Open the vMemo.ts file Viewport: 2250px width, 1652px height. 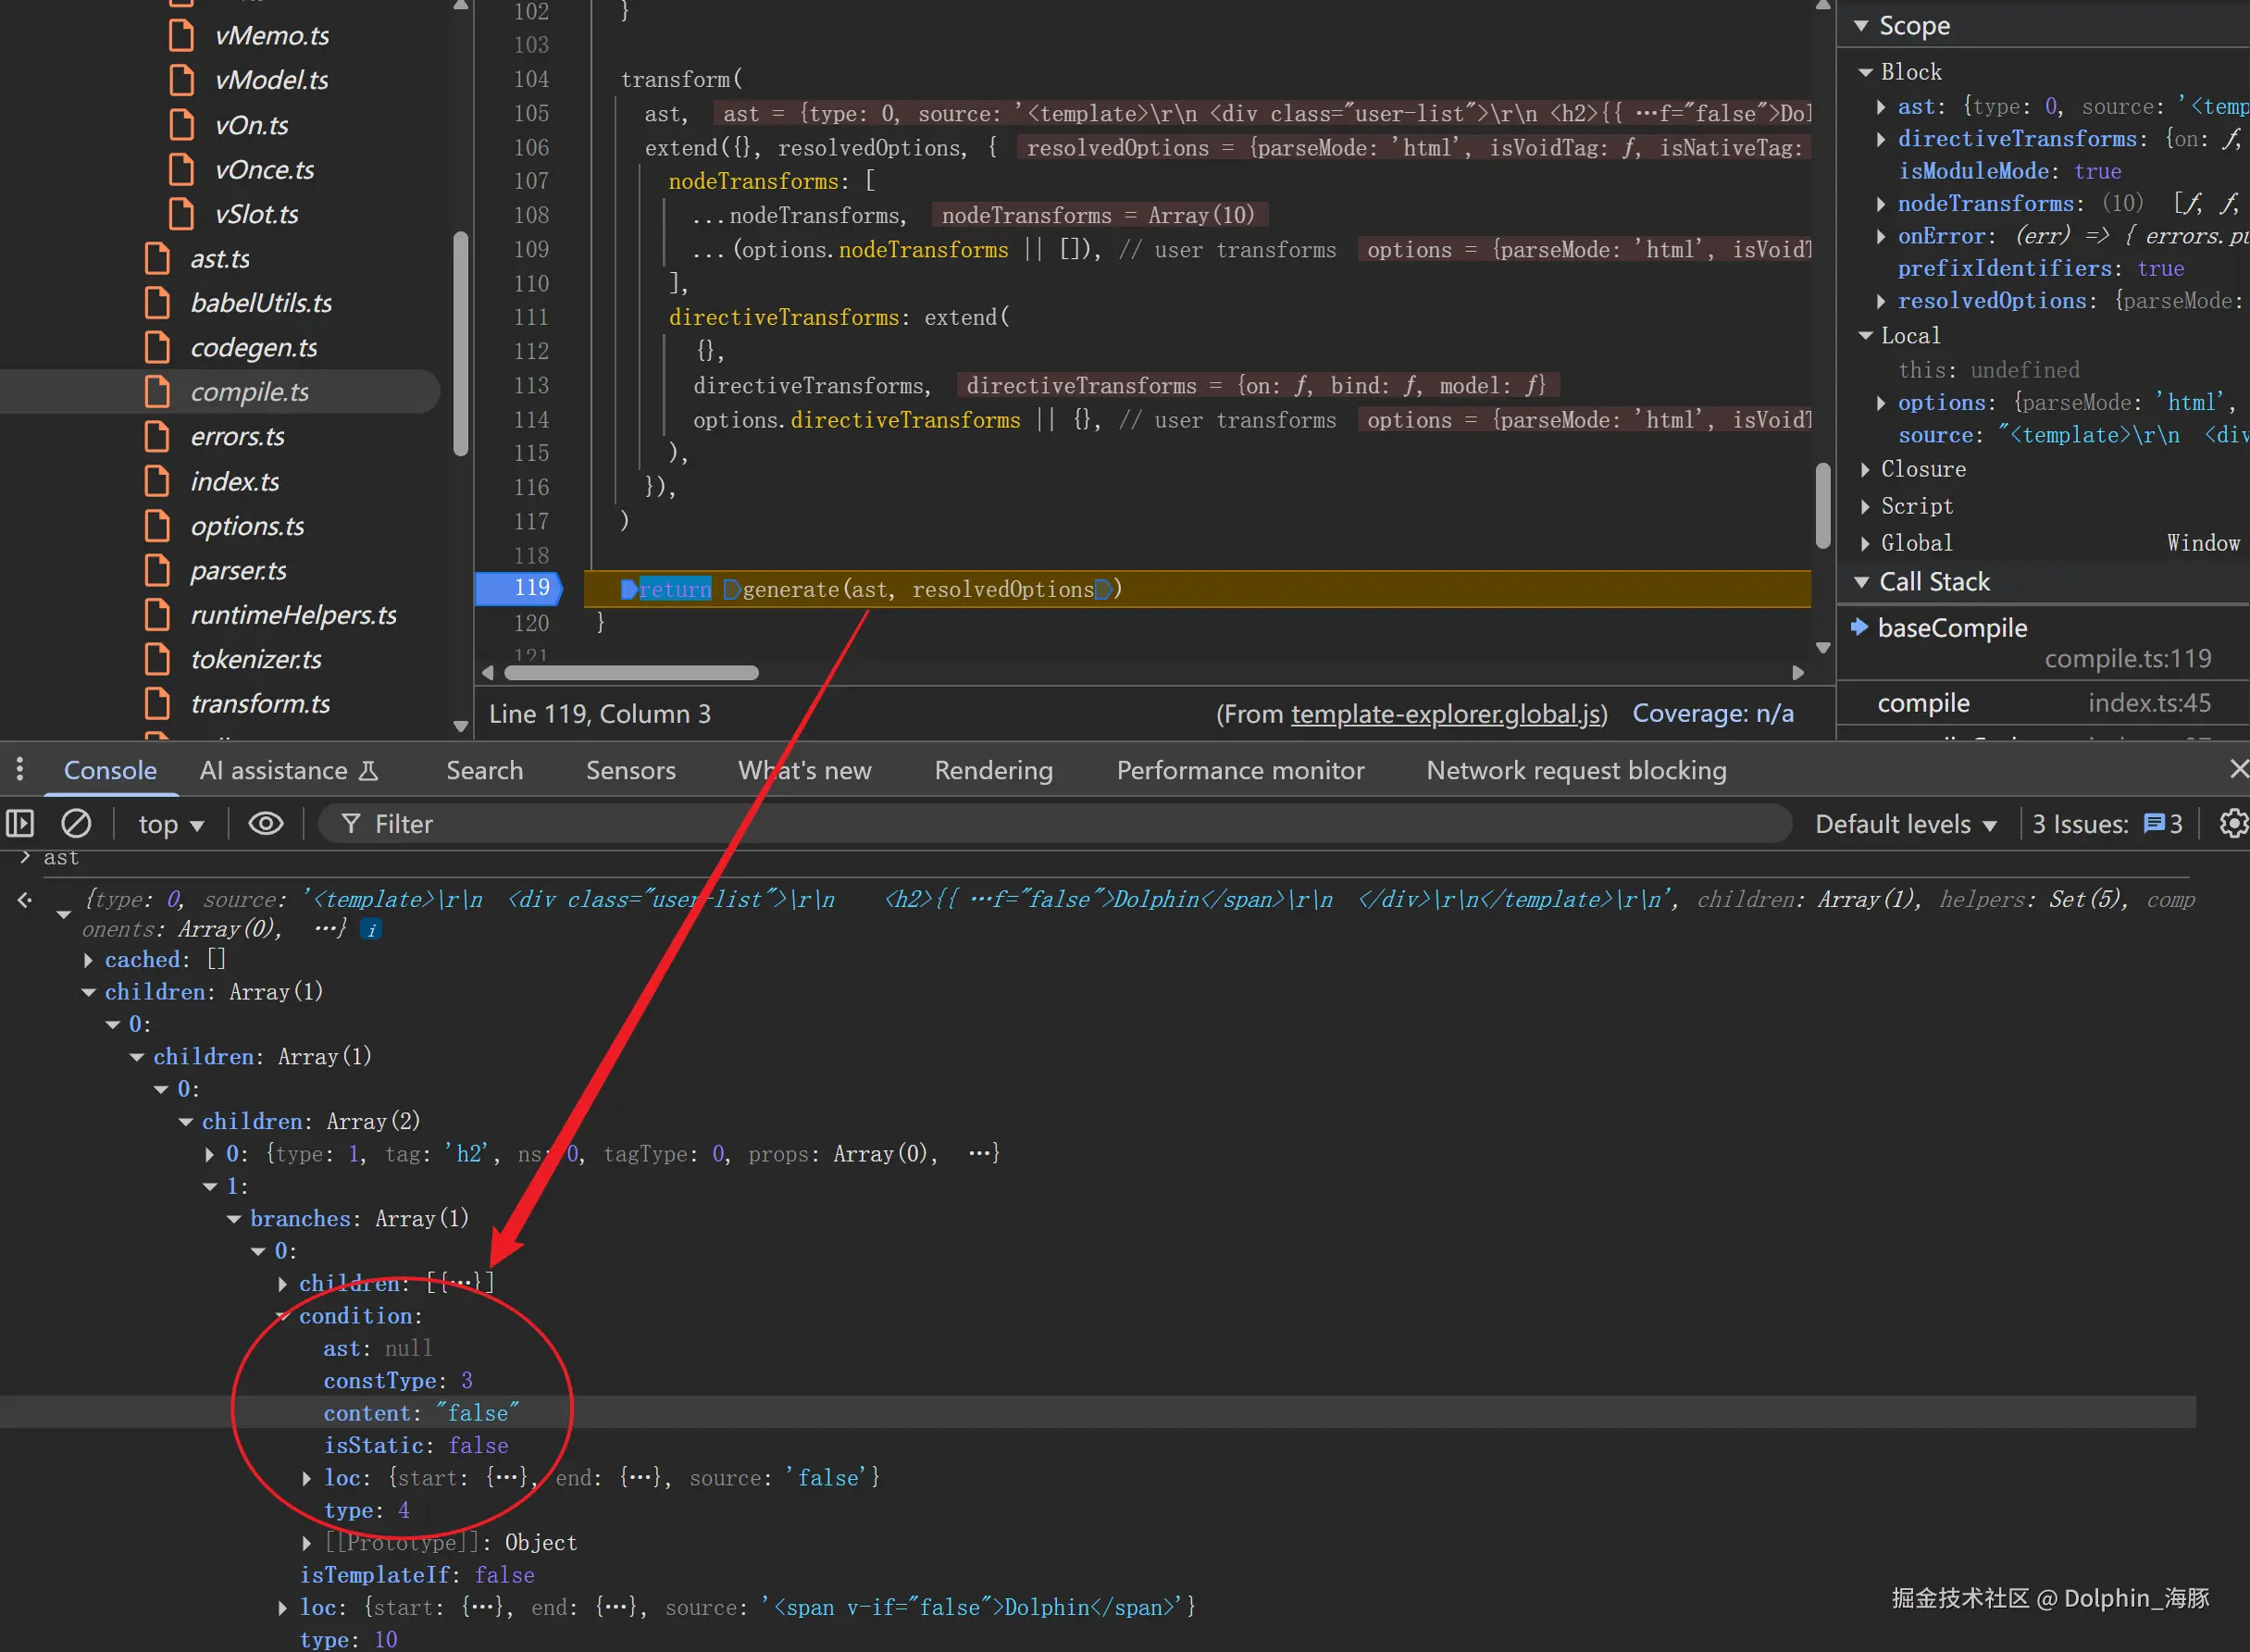point(271,36)
